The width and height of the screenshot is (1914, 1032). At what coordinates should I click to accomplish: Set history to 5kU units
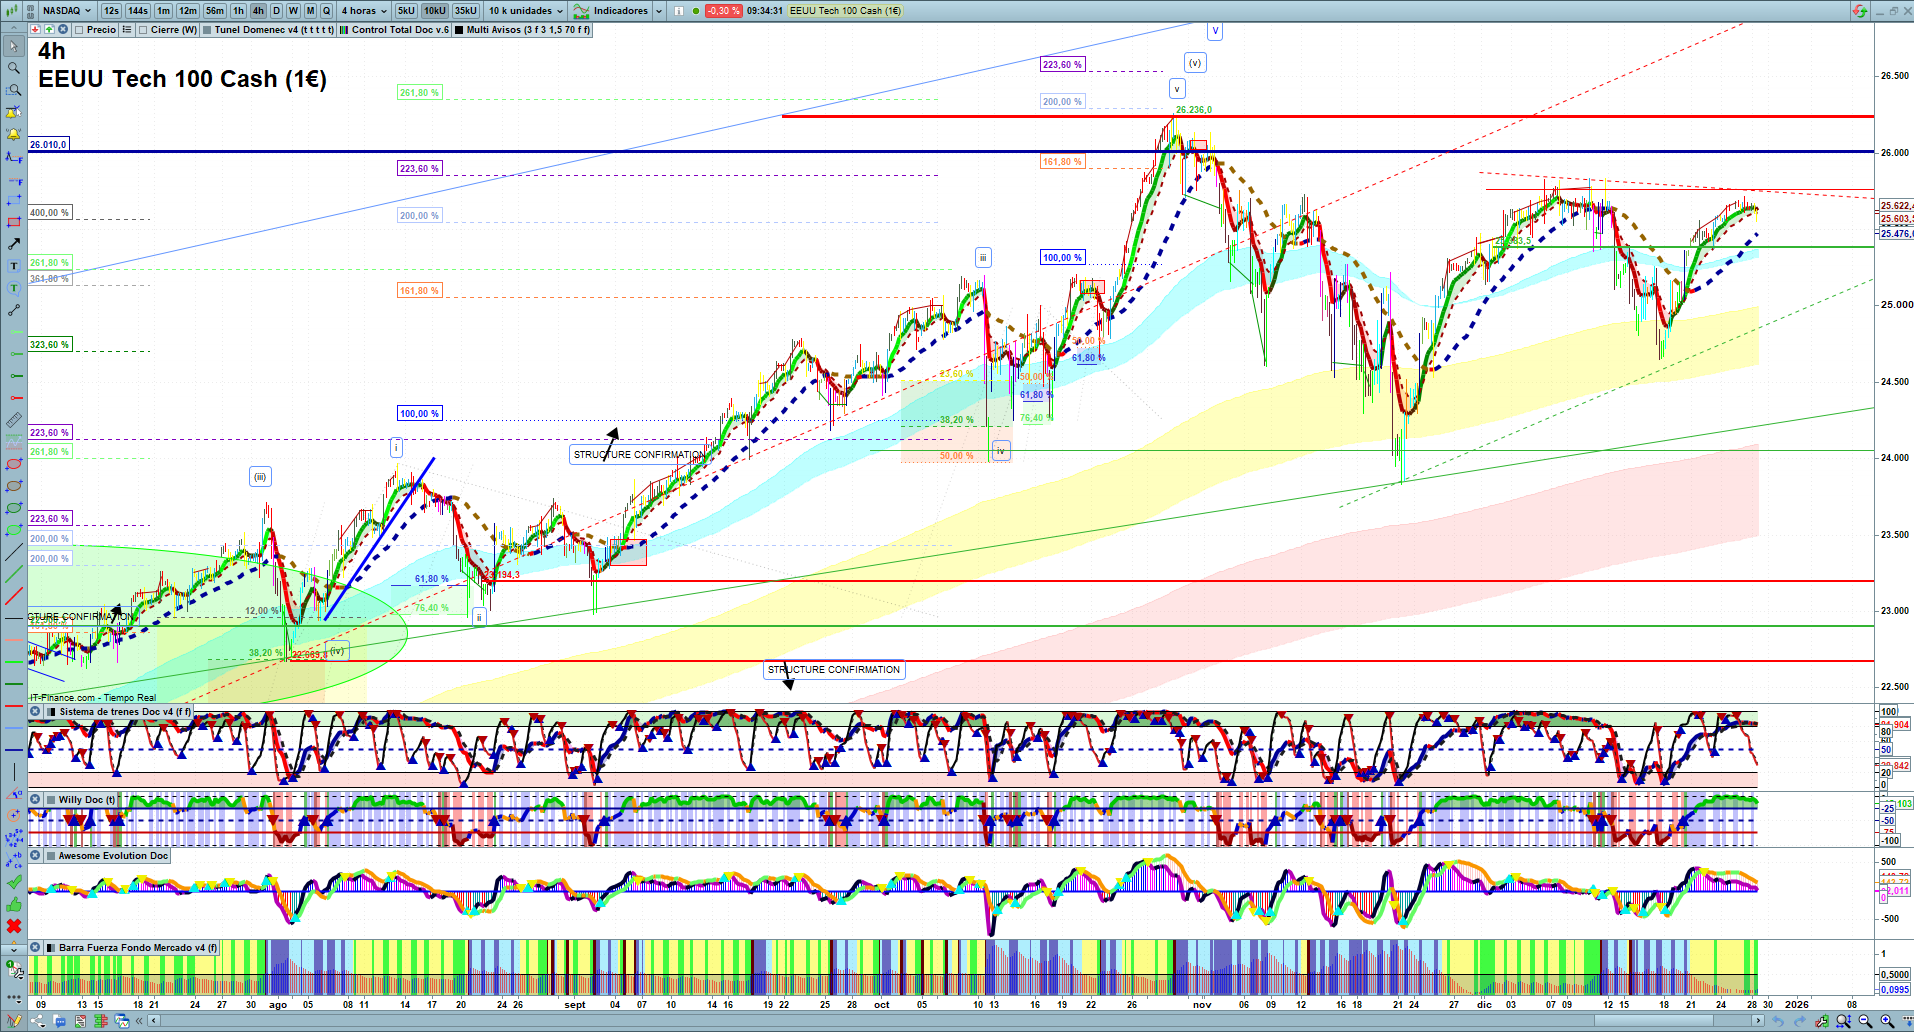tap(406, 11)
